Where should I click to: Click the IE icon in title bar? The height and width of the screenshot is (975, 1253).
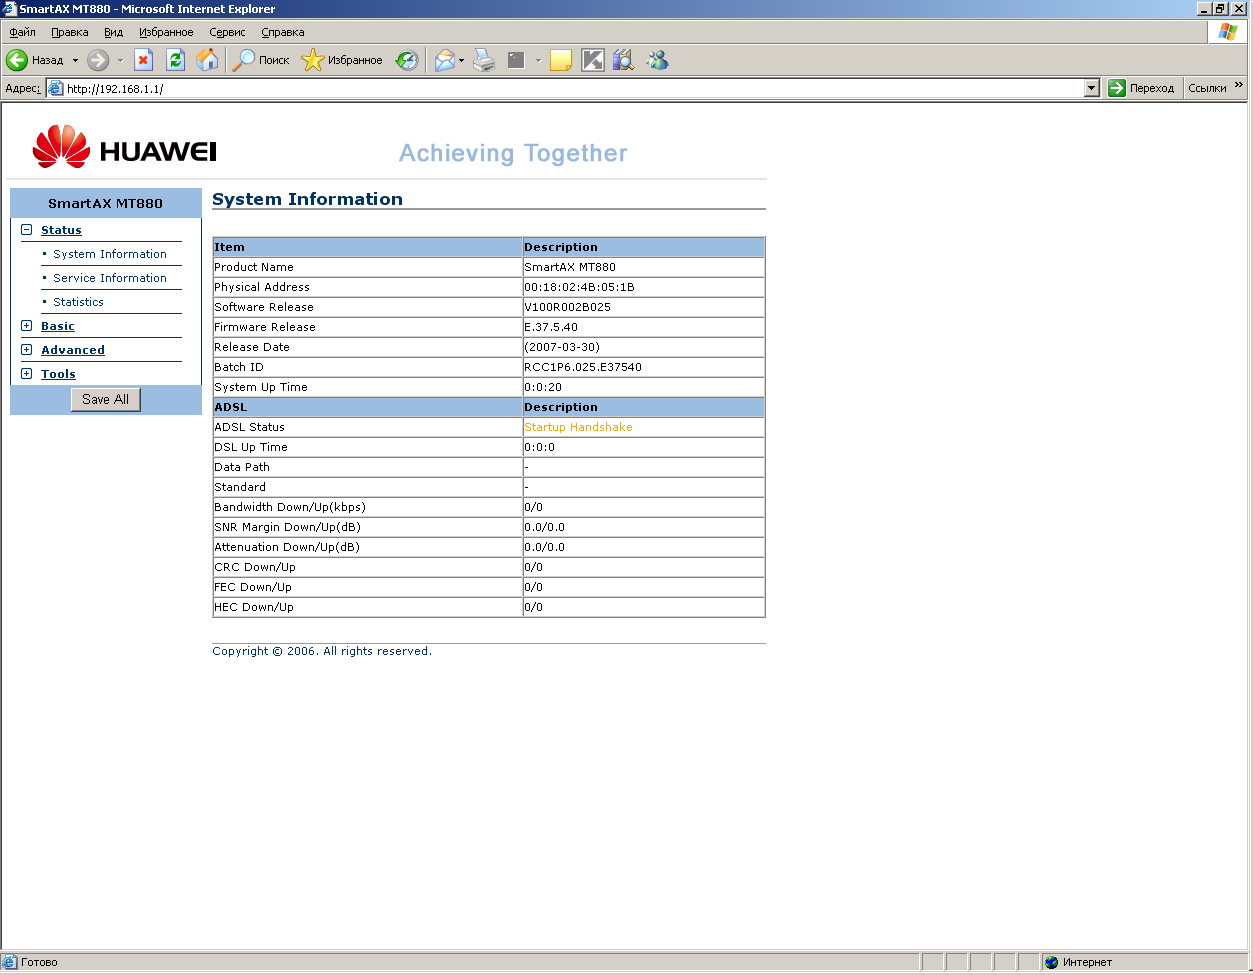[10, 9]
